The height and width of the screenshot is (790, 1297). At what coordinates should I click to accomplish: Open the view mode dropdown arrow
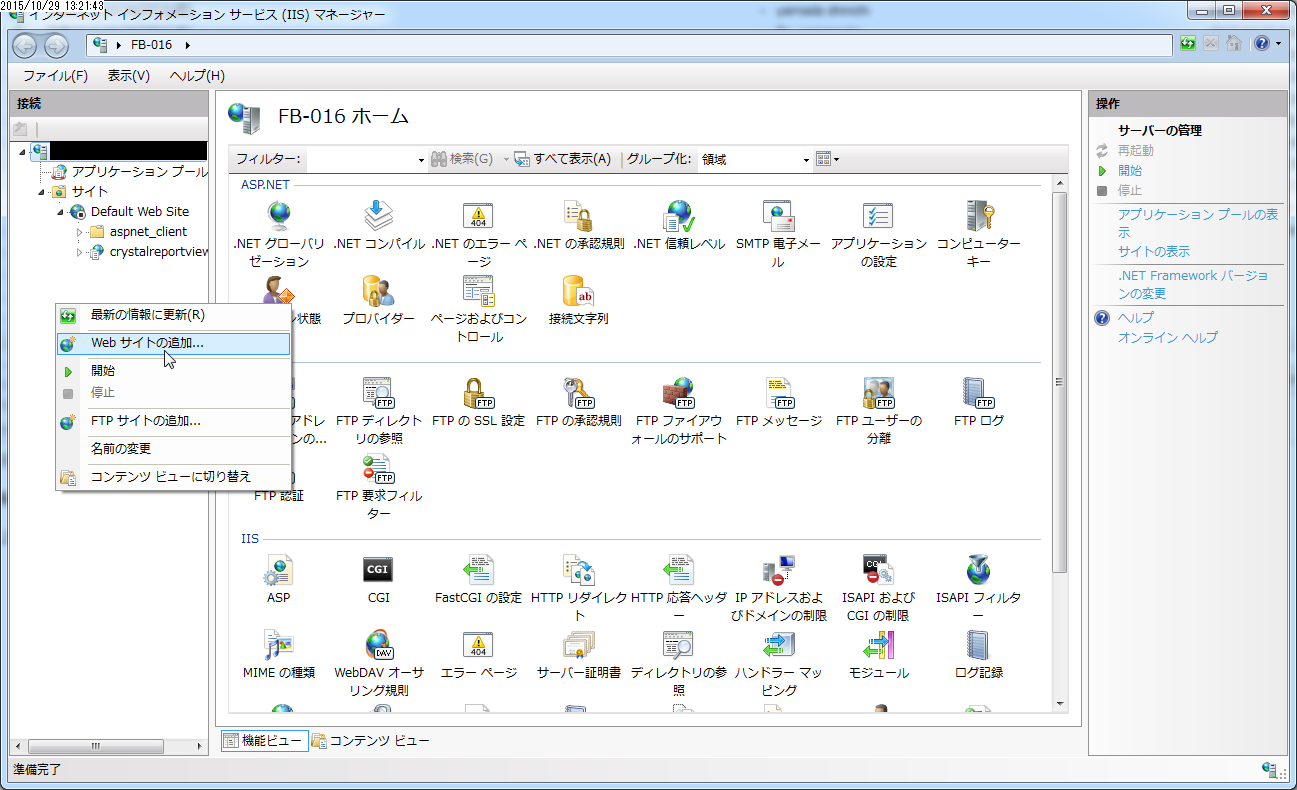coord(837,159)
